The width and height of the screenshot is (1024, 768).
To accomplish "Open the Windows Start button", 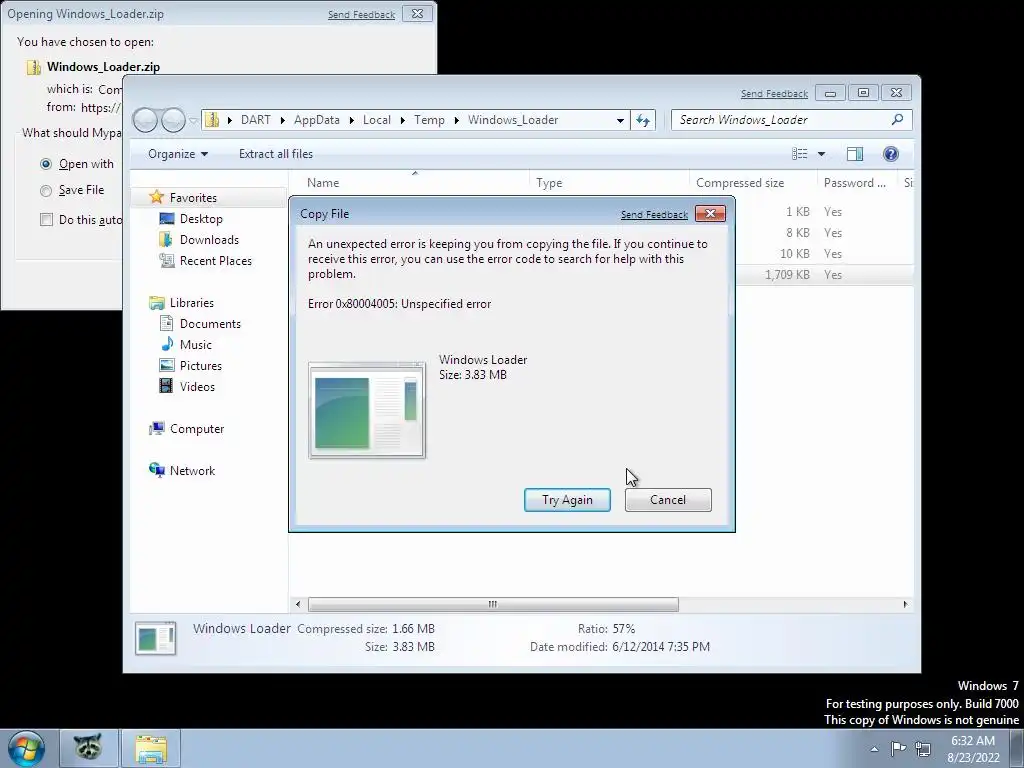I will pos(26,748).
